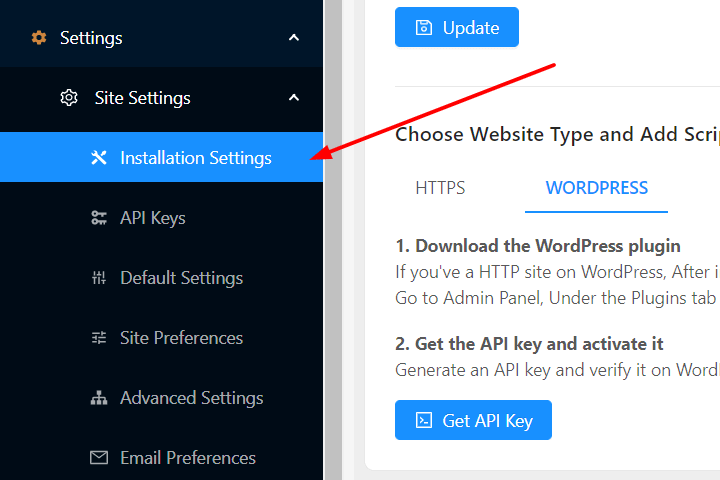
Task: Open Site Preferences
Action: click(x=162, y=338)
